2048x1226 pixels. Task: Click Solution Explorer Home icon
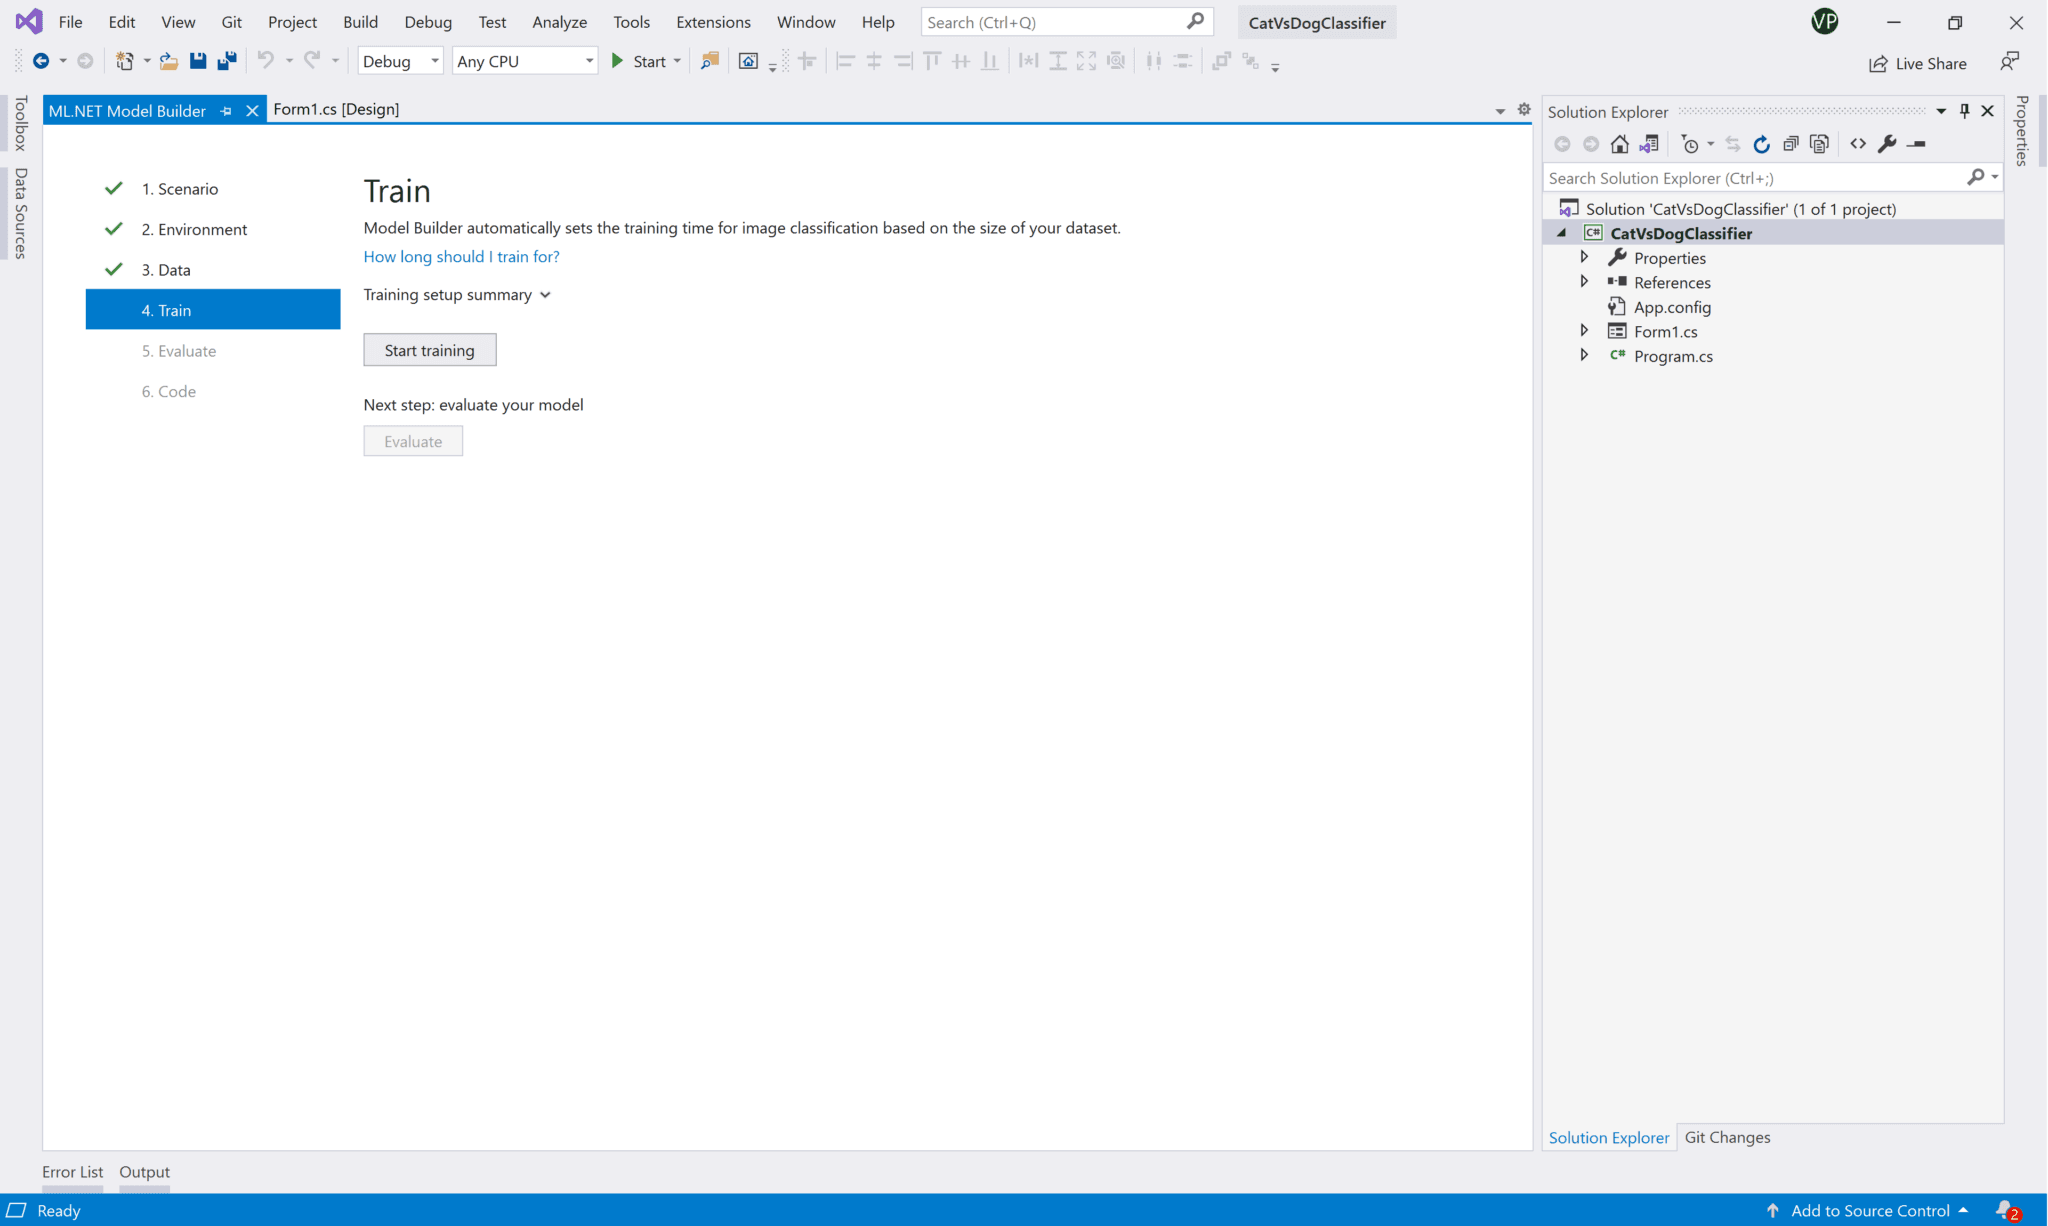pyautogui.click(x=1619, y=144)
